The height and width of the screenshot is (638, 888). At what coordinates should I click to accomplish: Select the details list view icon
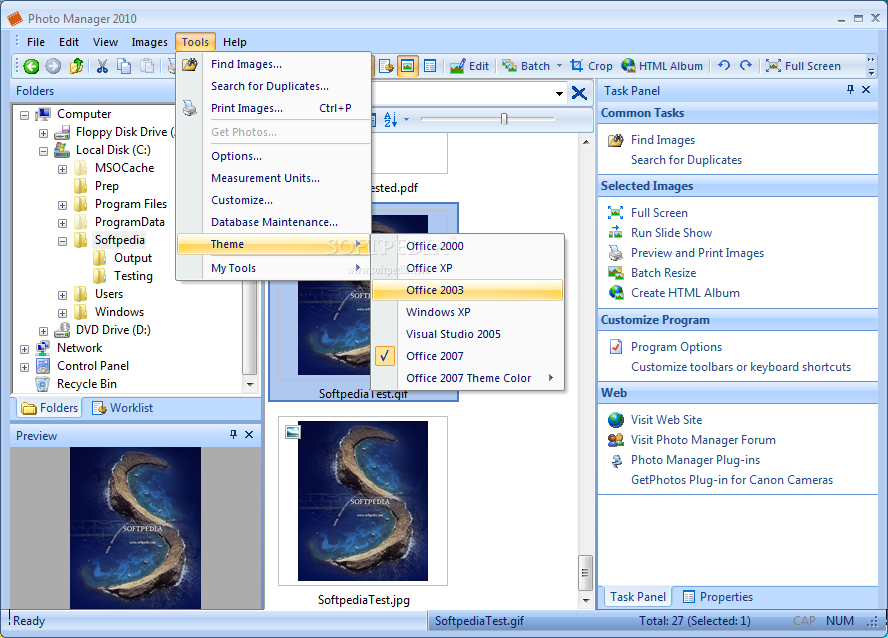pyautogui.click(x=430, y=66)
